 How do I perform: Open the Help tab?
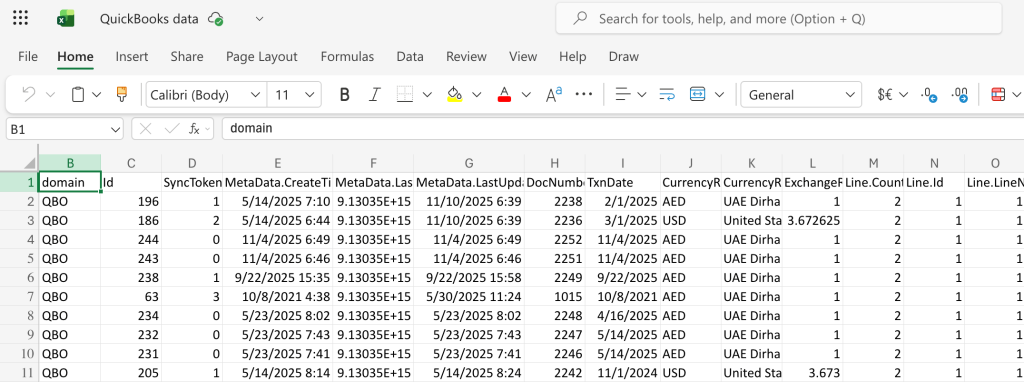click(572, 57)
